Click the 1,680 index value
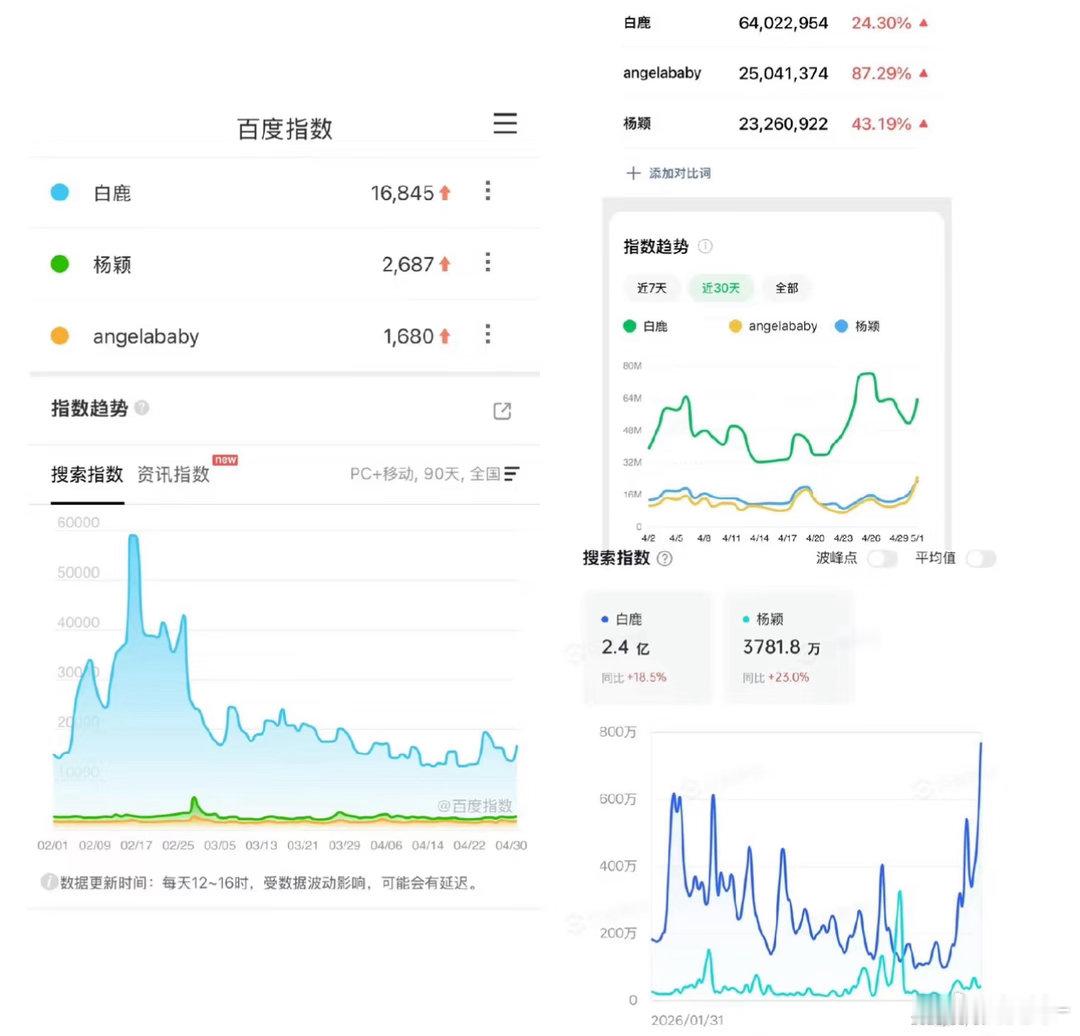Viewport: 1080px width, 1036px height. tap(408, 336)
